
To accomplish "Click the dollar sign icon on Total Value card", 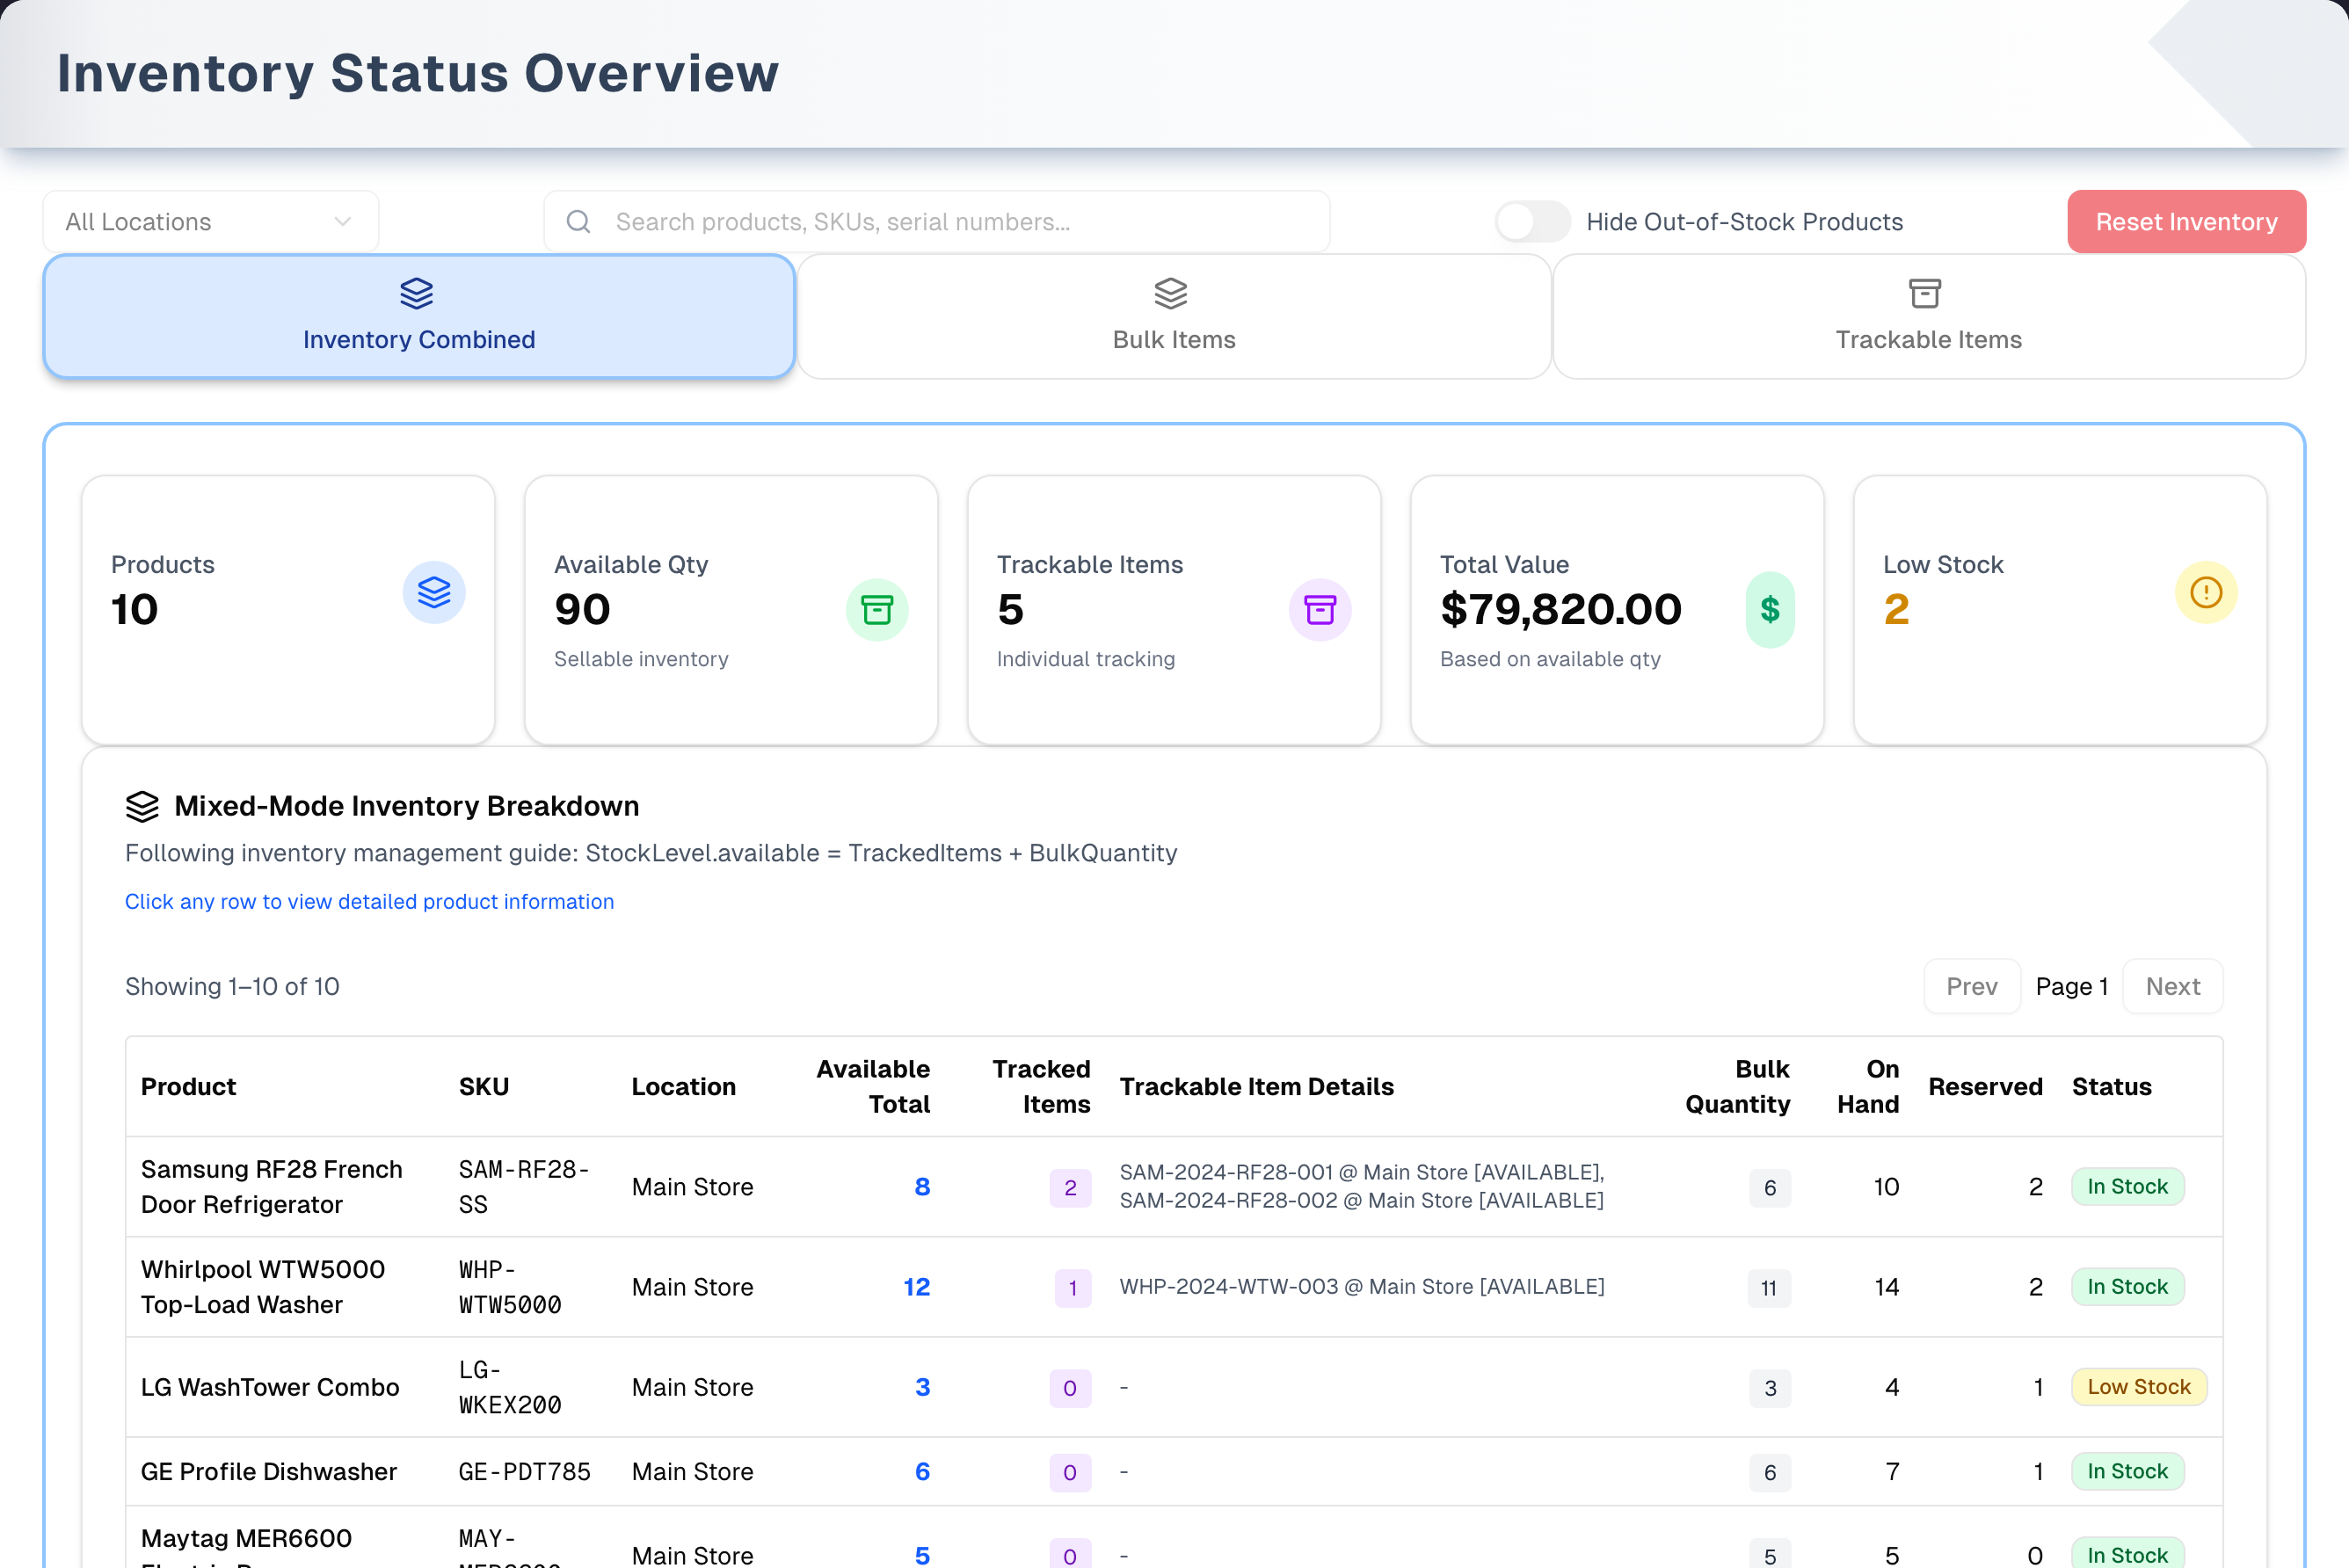I will tap(1770, 610).
